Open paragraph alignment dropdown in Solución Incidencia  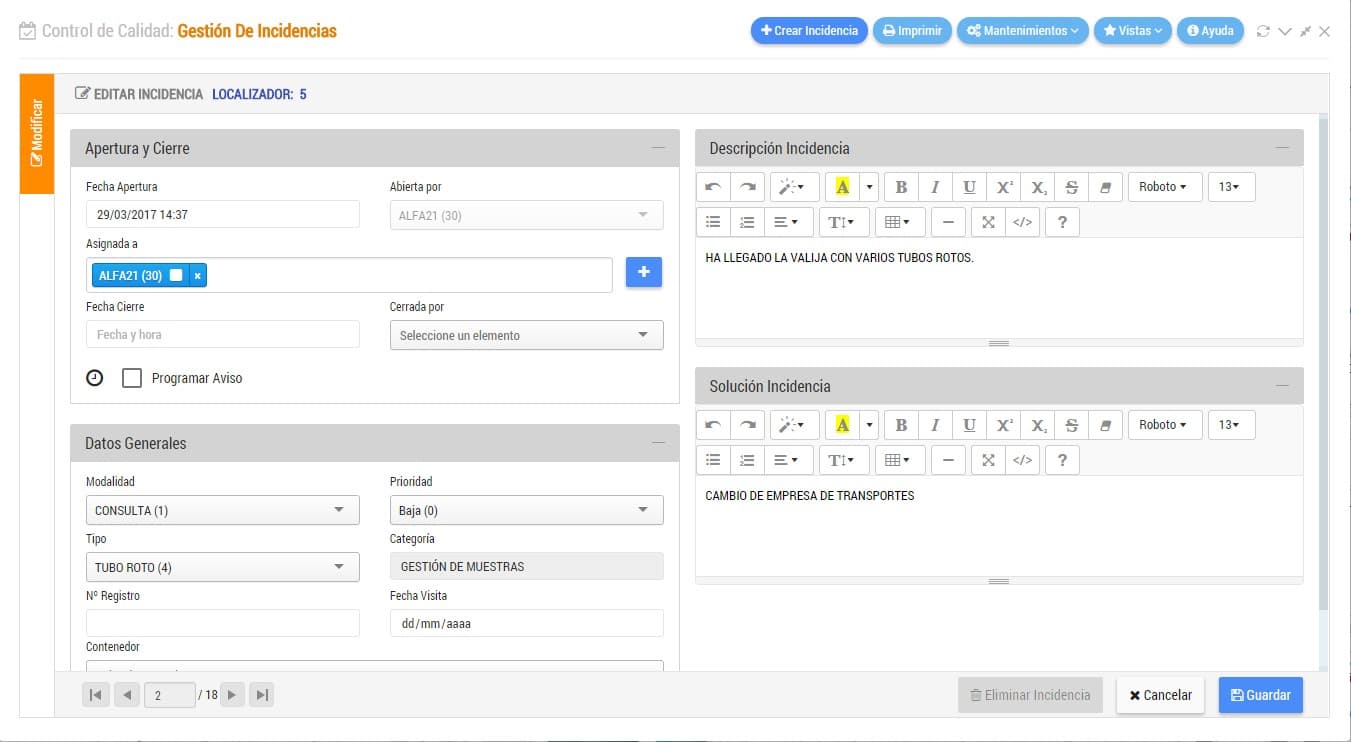click(x=789, y=460)
